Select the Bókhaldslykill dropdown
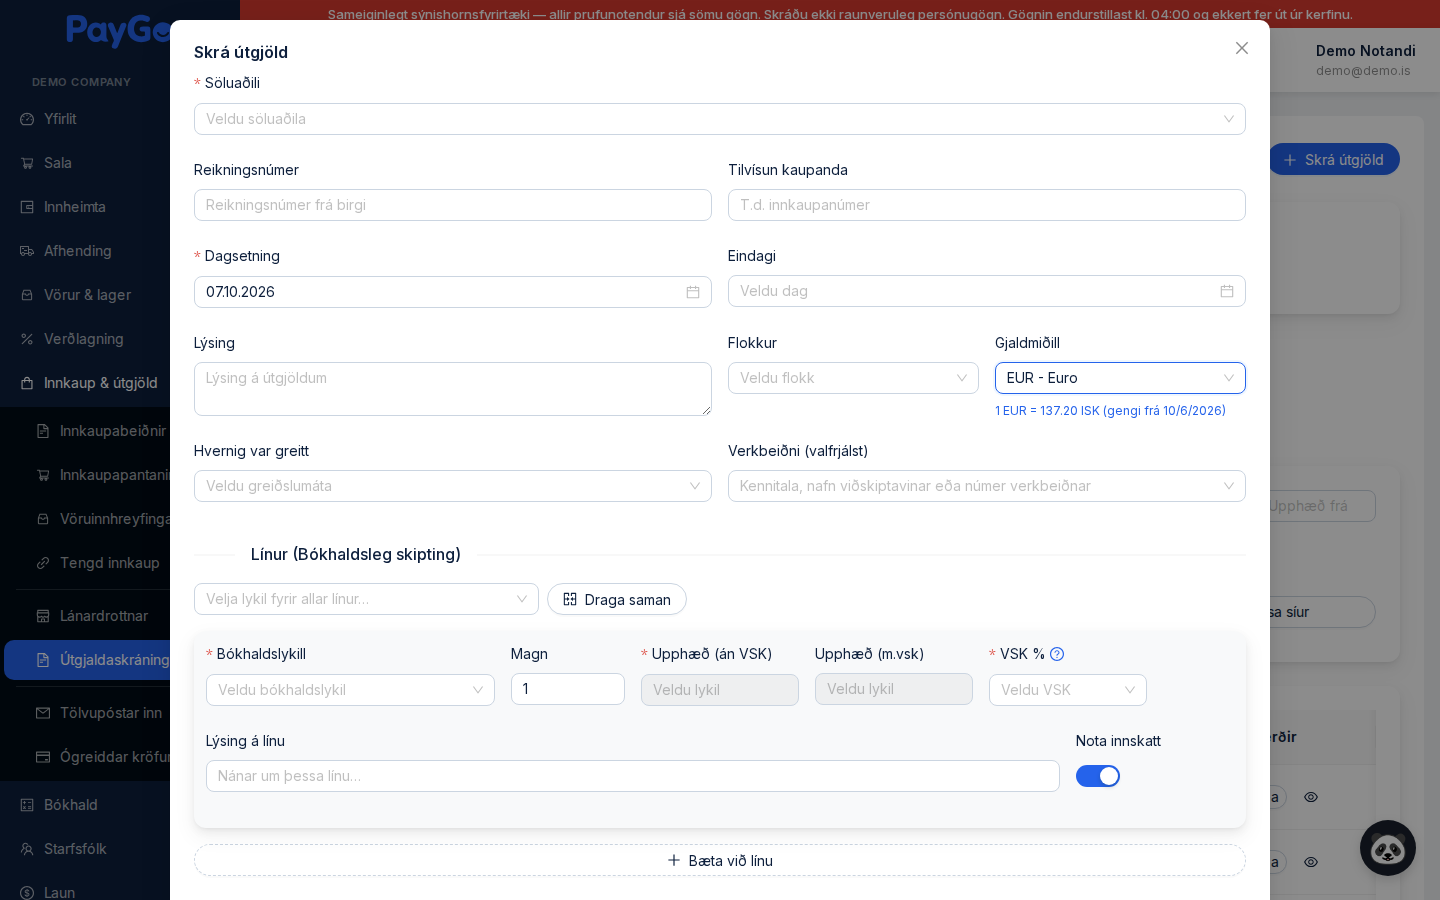The height and width of the screenshot is (900, 1440). pyautogui.click(x=350, y=690)
